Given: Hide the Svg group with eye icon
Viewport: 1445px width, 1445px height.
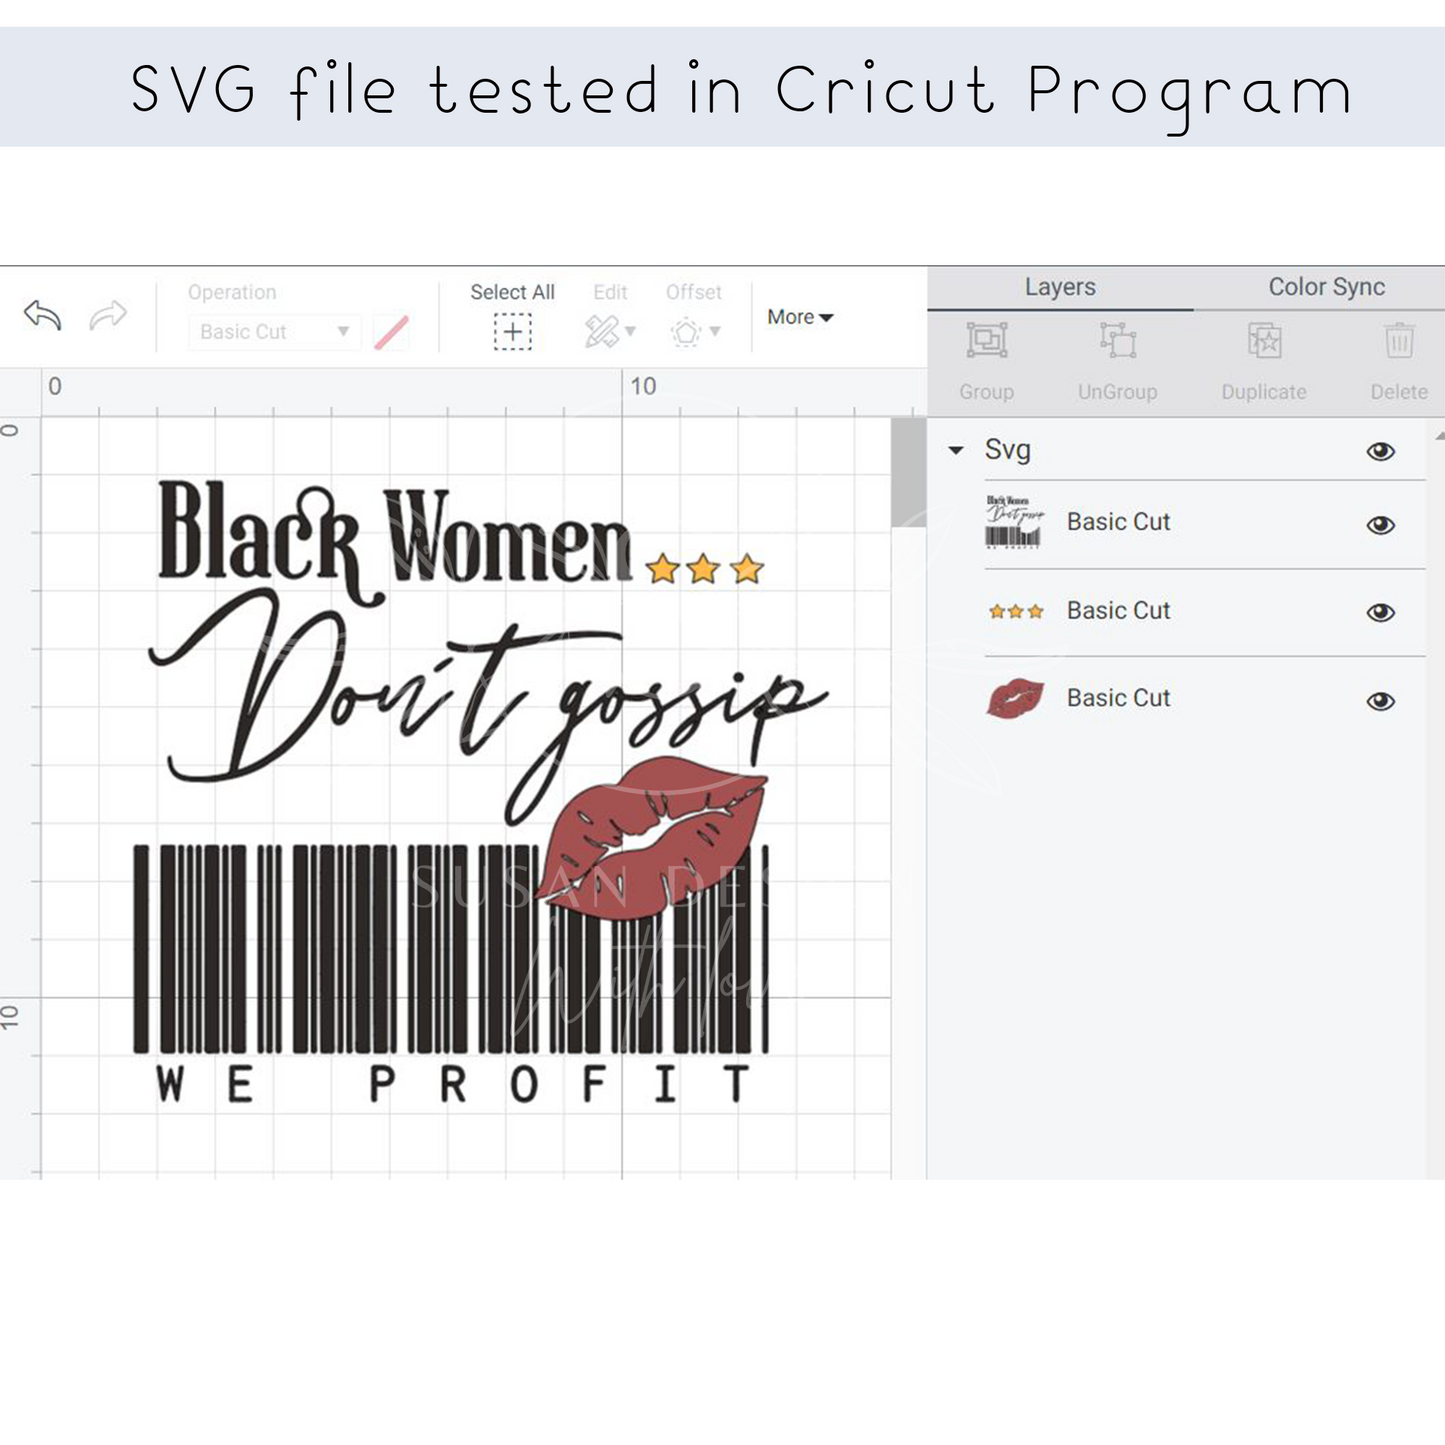Looking at the screenshot, I should (1380, 451).
